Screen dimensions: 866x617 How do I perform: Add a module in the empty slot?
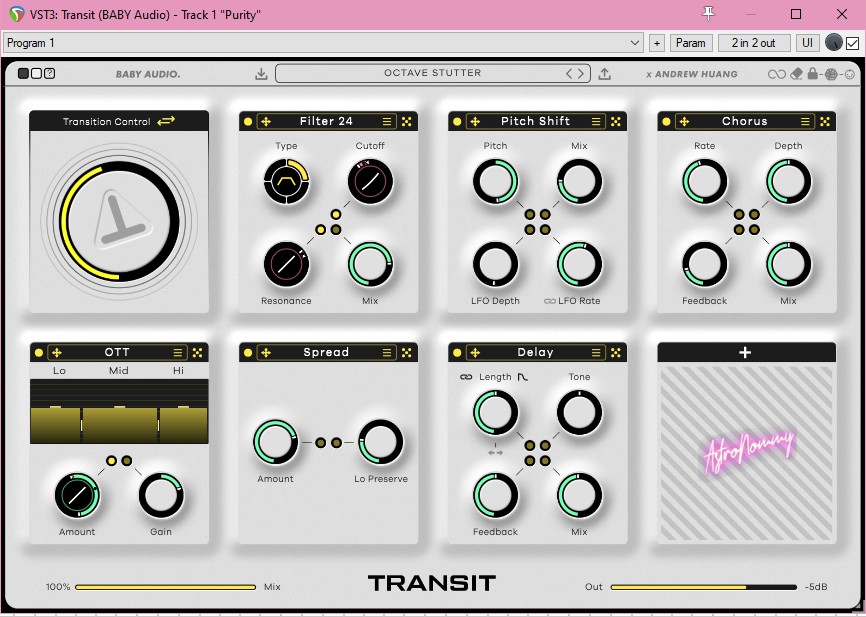[745, 352]
